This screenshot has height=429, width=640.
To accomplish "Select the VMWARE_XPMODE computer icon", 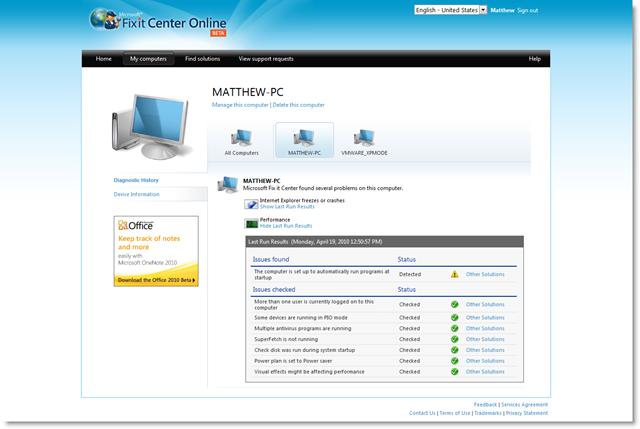I will tap(364, 138).
